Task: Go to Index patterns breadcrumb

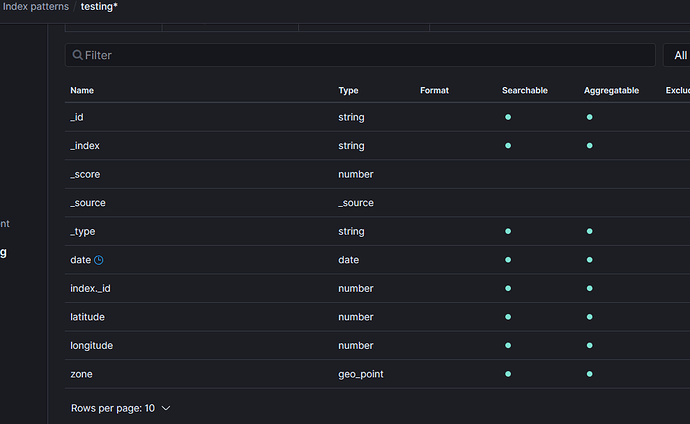Action: pyautogui.click(x=34, y=7)
